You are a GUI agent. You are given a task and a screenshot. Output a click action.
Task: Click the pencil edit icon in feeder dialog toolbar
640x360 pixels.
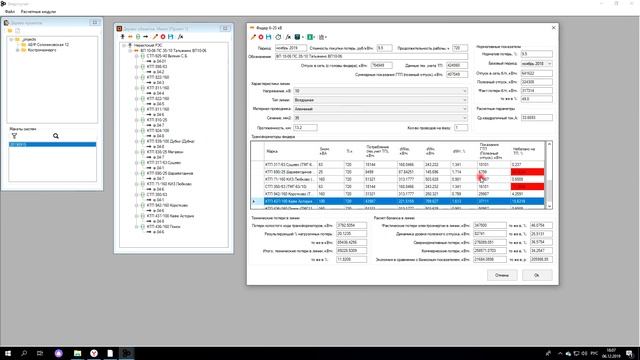point(253,37)
